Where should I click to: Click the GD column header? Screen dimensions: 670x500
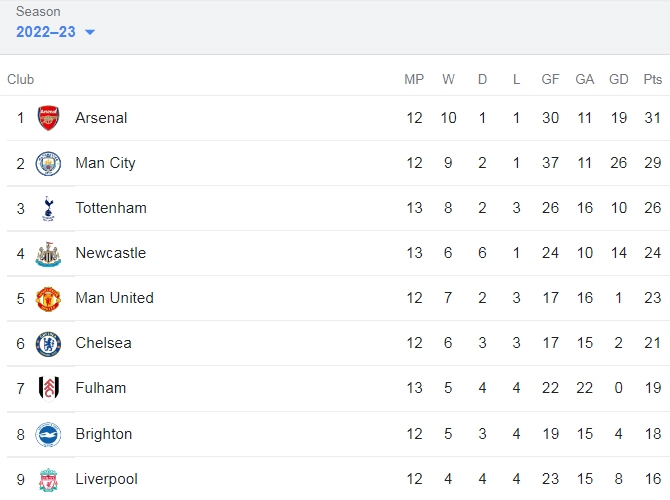pyautogui.click(x=618, y=79)
